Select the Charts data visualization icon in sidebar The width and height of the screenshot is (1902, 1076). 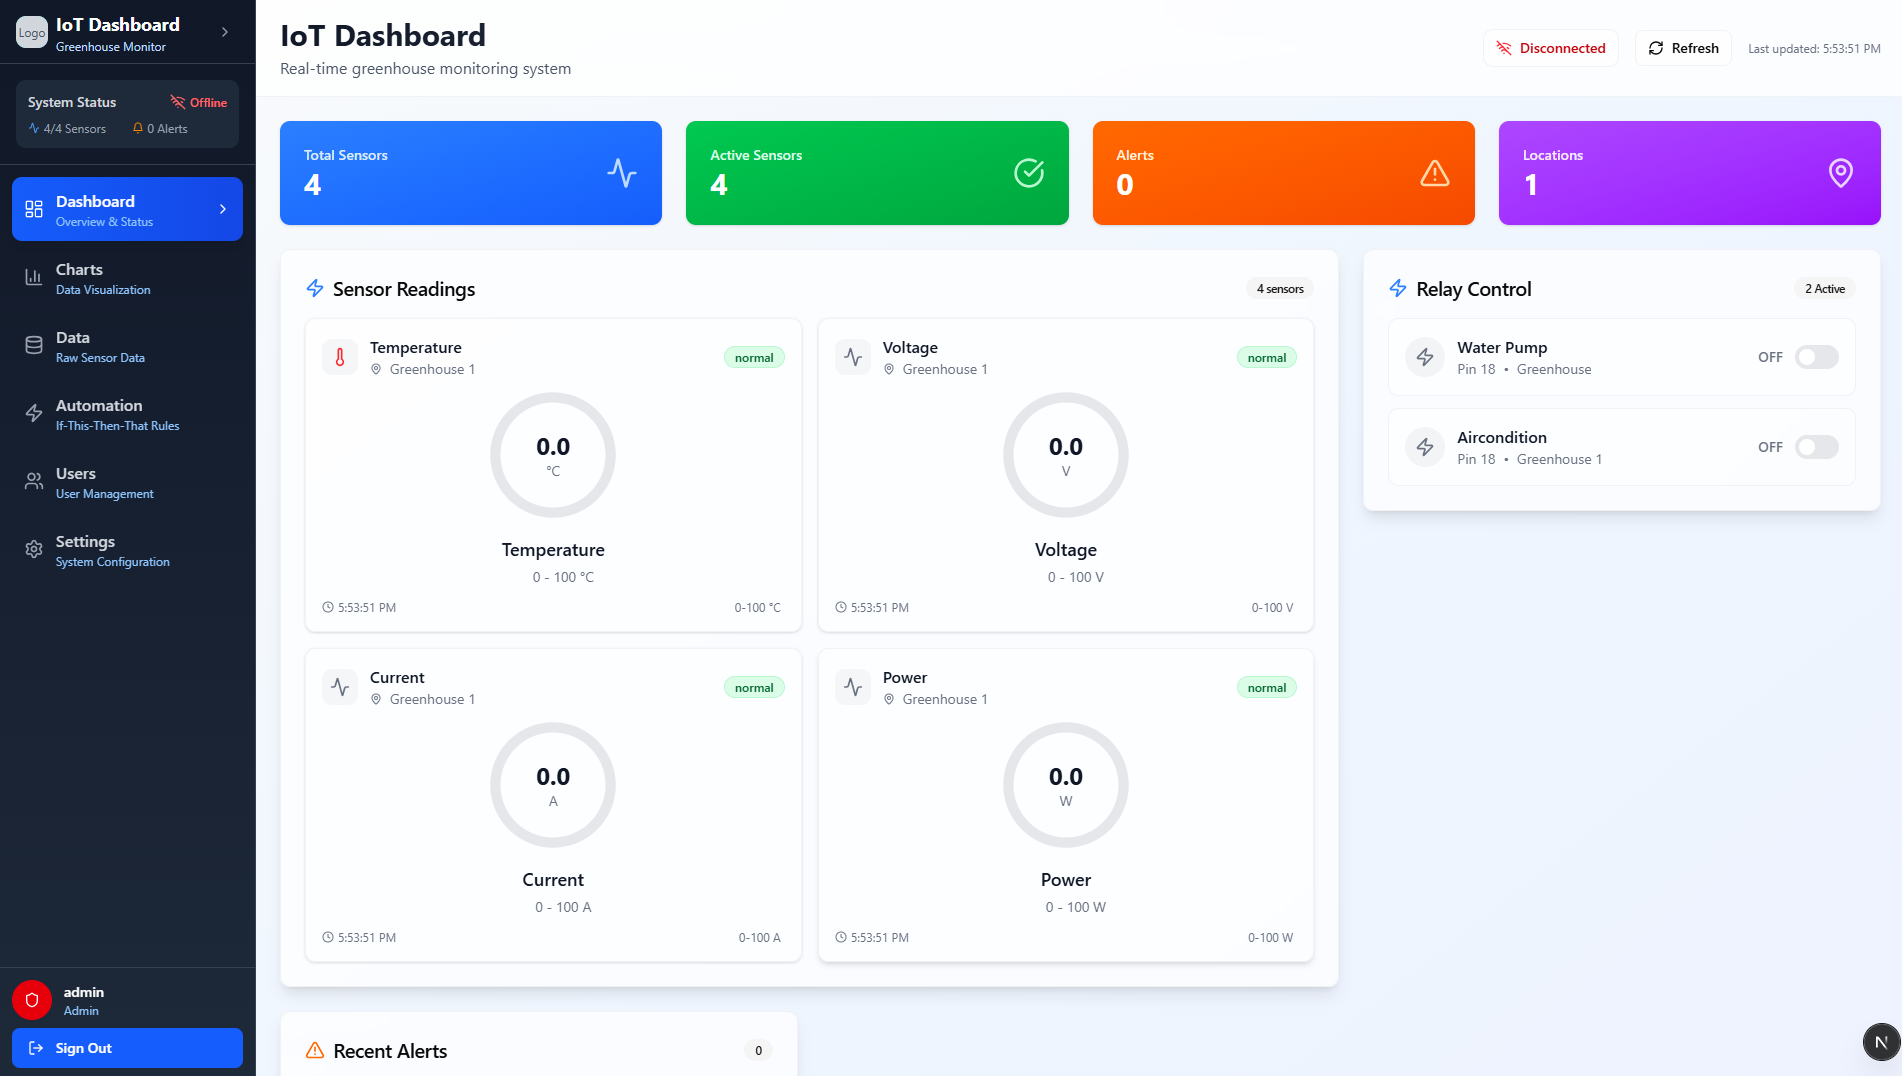point(33,277)
